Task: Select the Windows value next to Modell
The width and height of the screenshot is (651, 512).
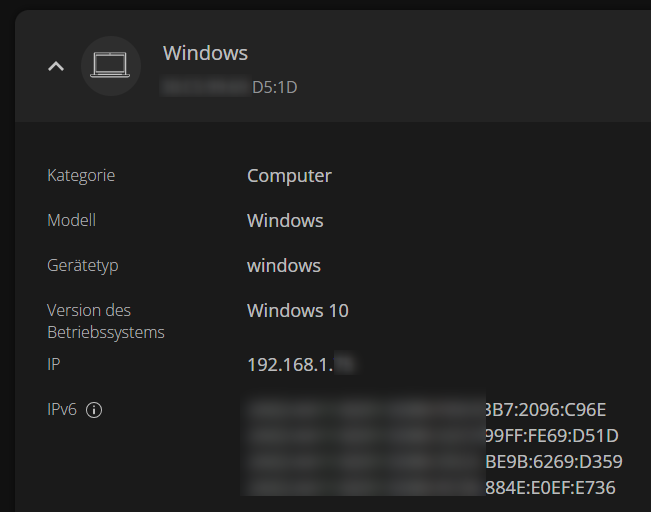Action: [285, 221]
